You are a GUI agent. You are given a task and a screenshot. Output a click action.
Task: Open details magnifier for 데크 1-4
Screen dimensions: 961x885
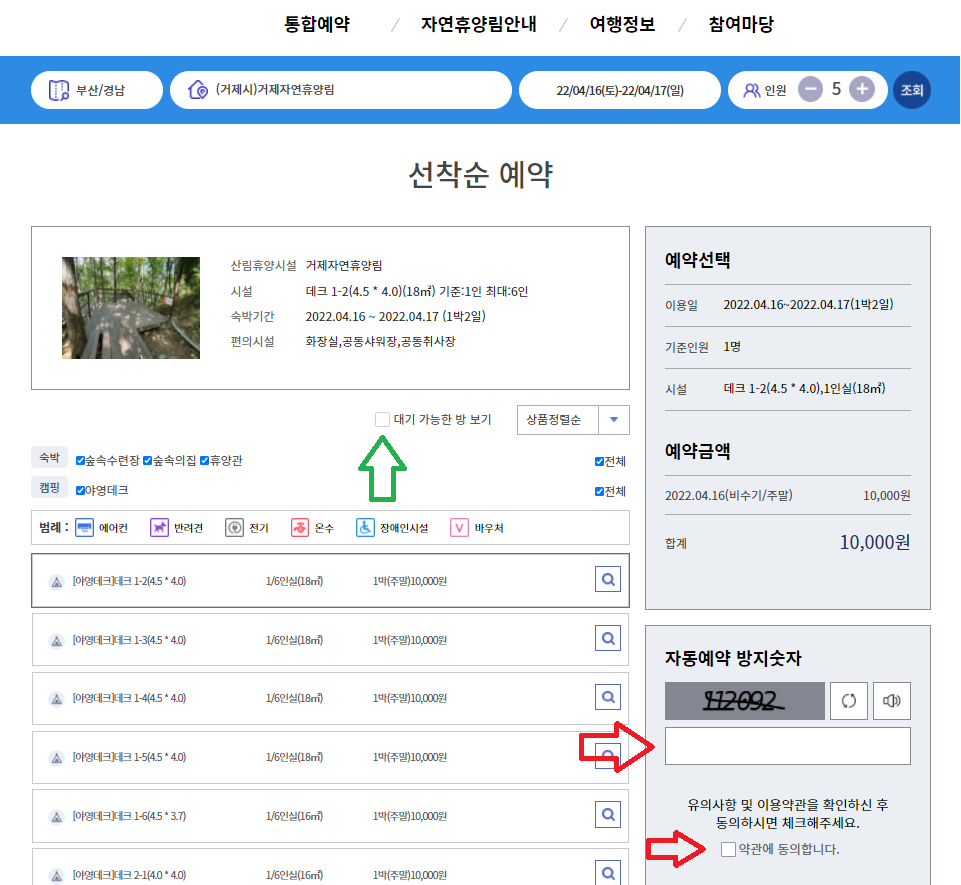[x=608, y=697]
